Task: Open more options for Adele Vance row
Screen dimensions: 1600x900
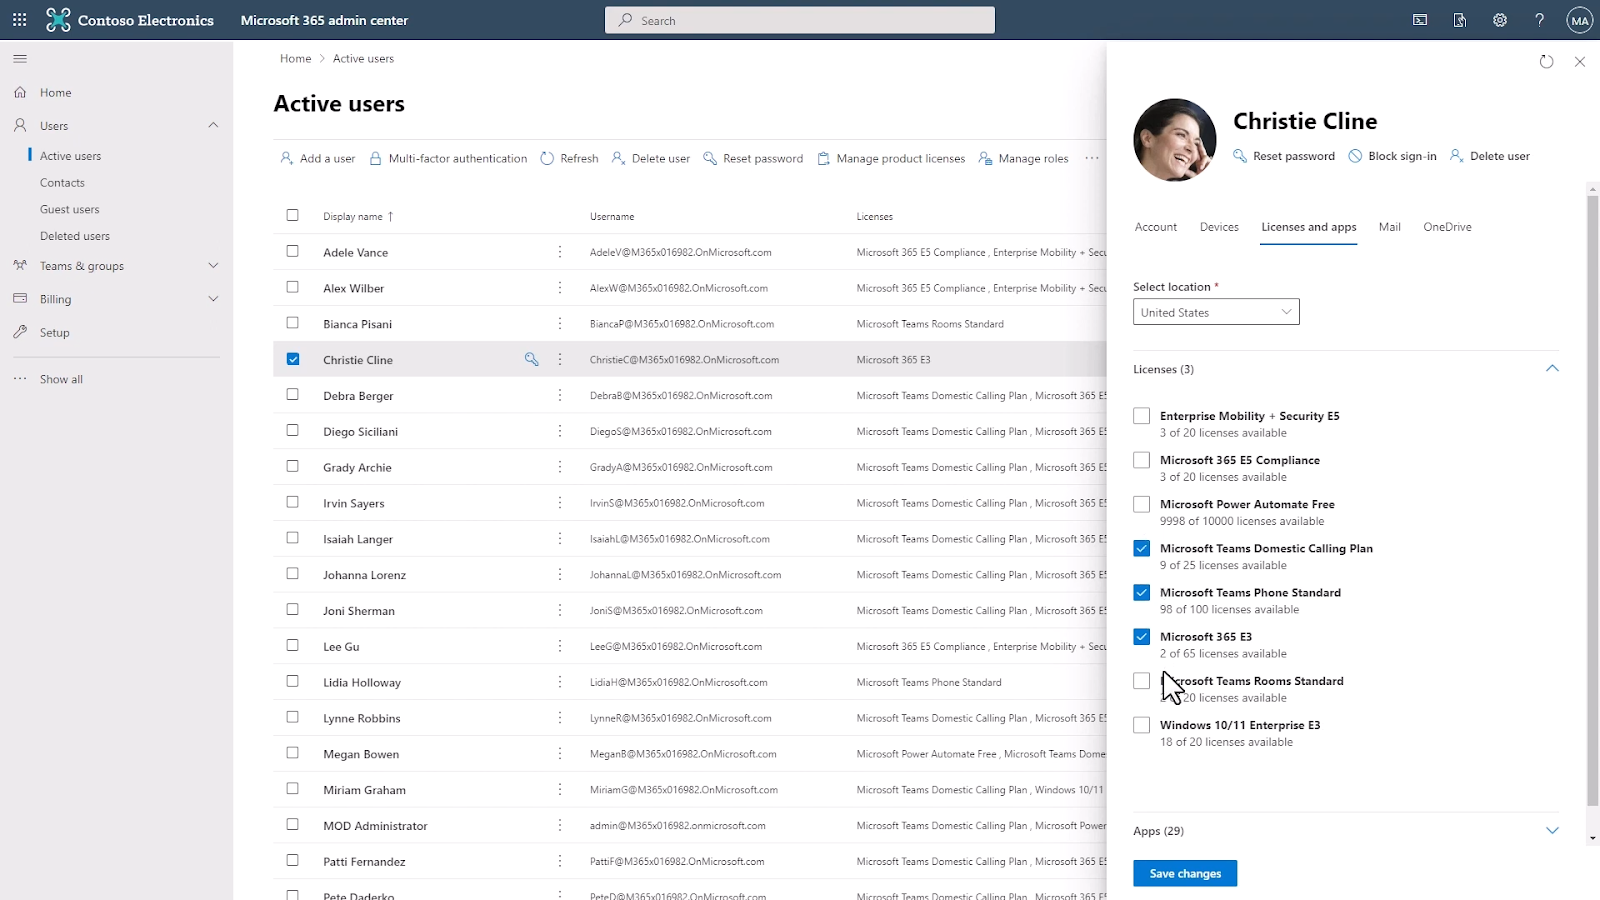Action: coord(560,252)
